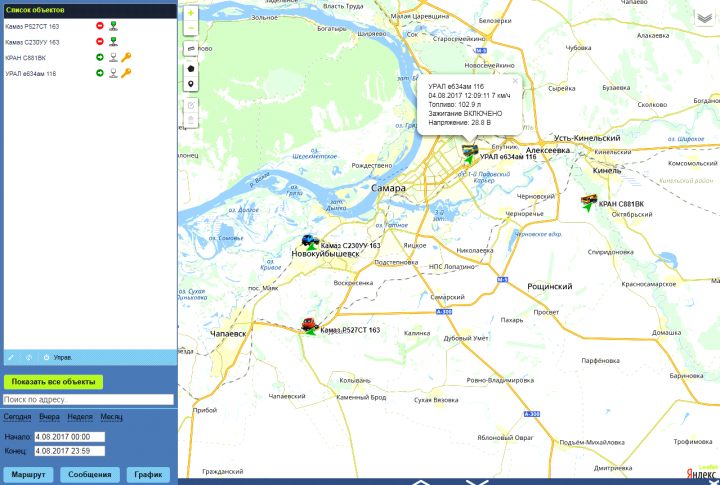Select Камаз Р527СТ 163 in object list
This screenshot has width=720, height=485.
(x=32, y=27)
